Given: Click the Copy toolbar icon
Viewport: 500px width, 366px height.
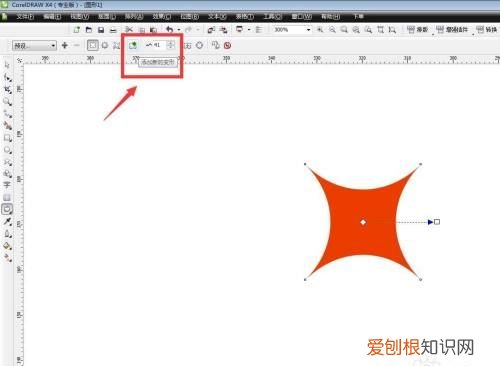Looking at the screenshot, I should [x=142, y=30].
